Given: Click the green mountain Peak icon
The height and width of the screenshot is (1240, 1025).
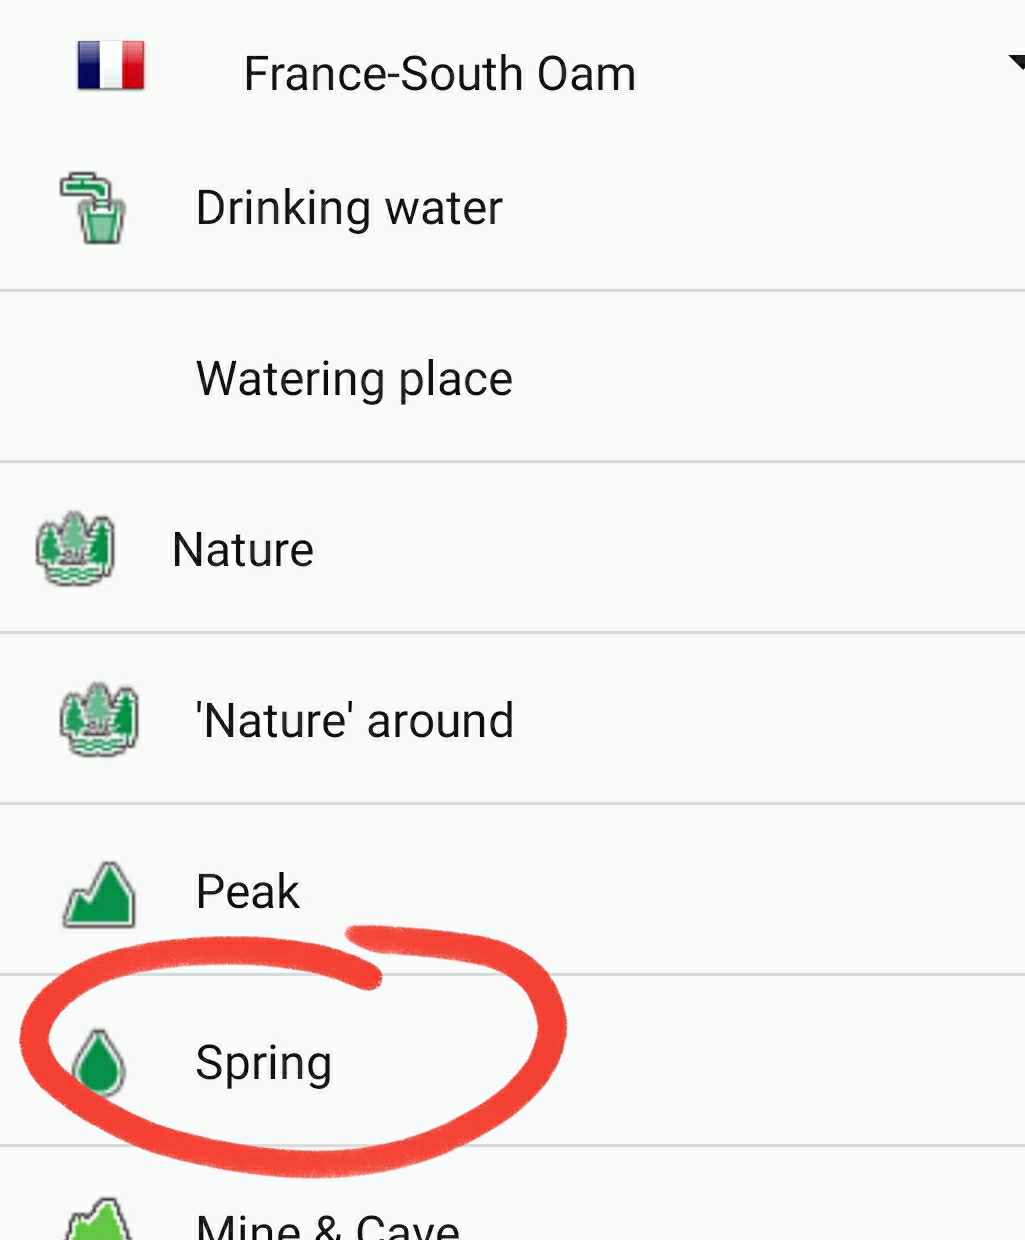Looking at the screenshot, I should (99, 893).
